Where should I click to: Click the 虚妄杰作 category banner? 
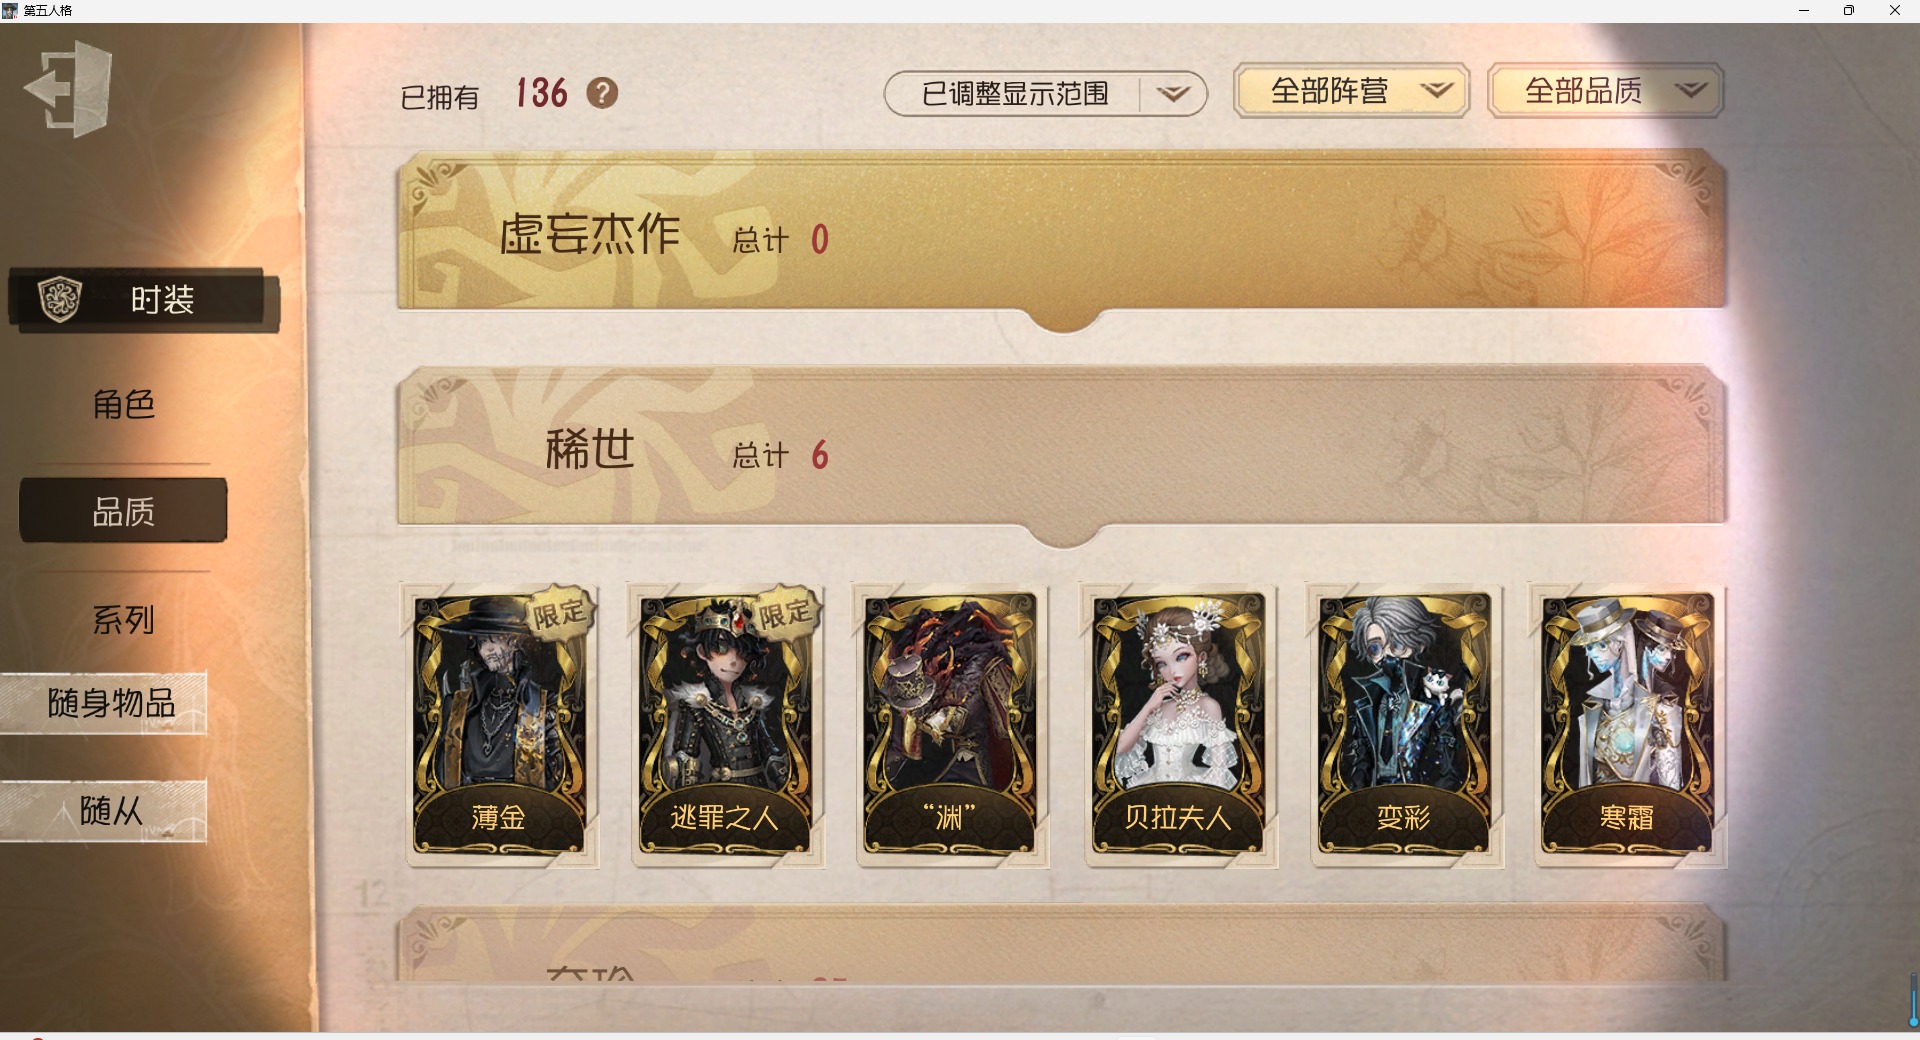1062,238
